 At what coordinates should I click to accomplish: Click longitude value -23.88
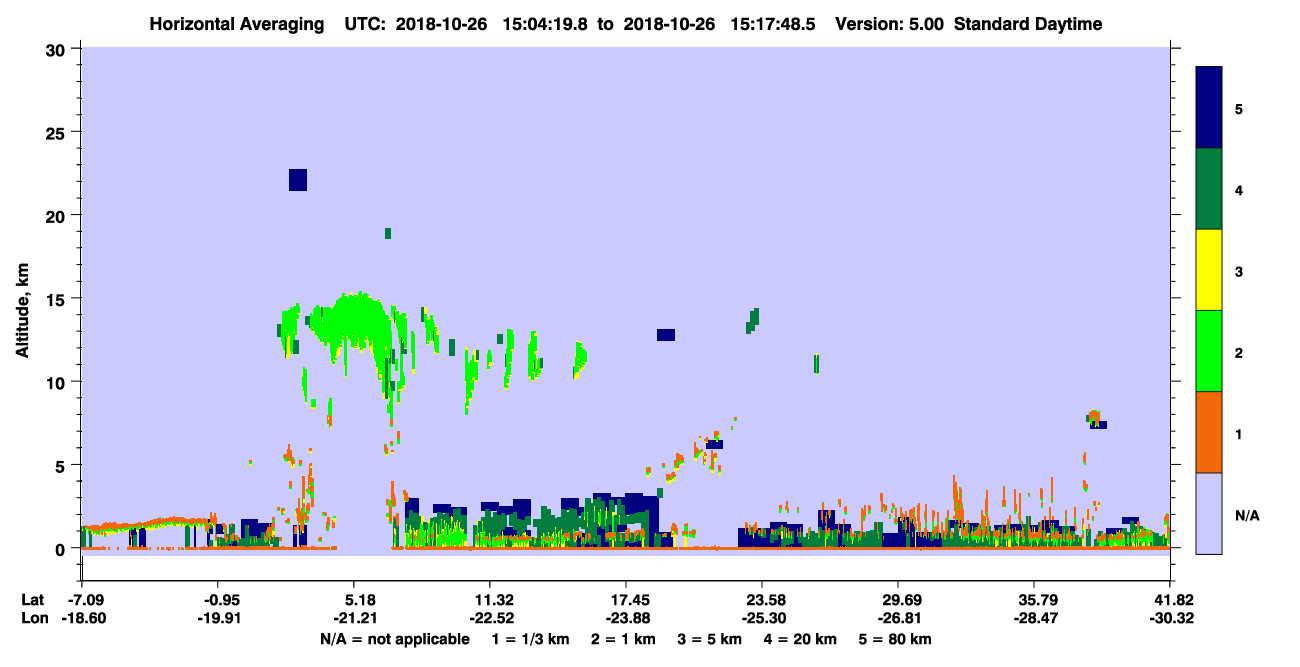[x=630, y=618]
